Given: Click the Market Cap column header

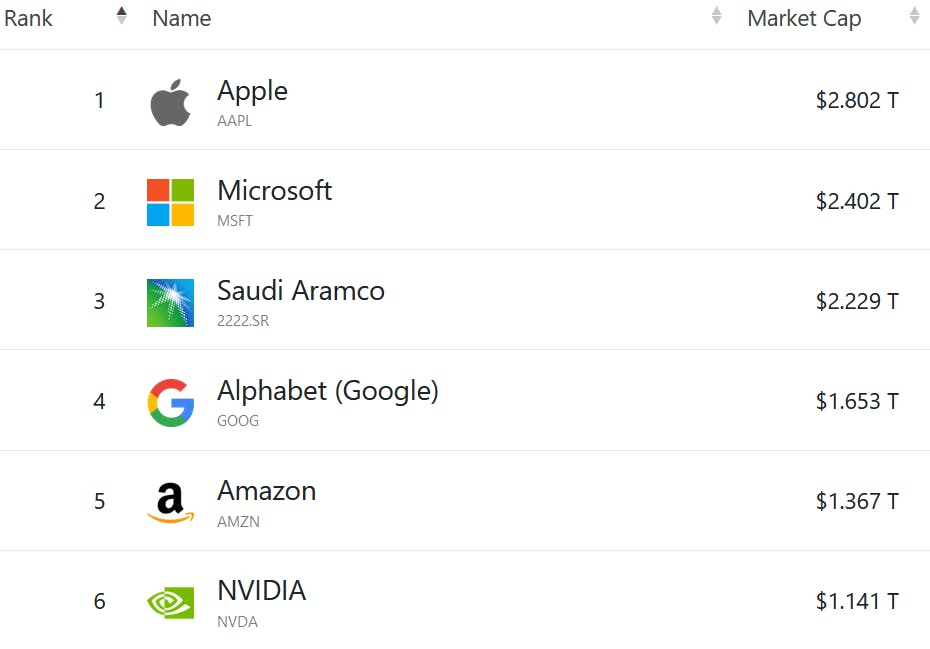Looking at the screenshot, I should pyautogui.click(x=804, y=18).
